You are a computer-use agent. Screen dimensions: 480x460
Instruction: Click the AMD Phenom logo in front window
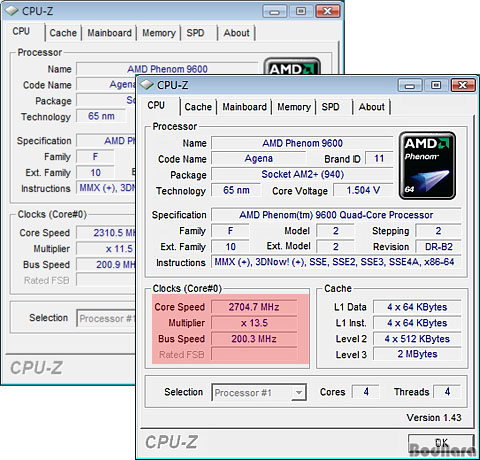[x=427, y=166]
